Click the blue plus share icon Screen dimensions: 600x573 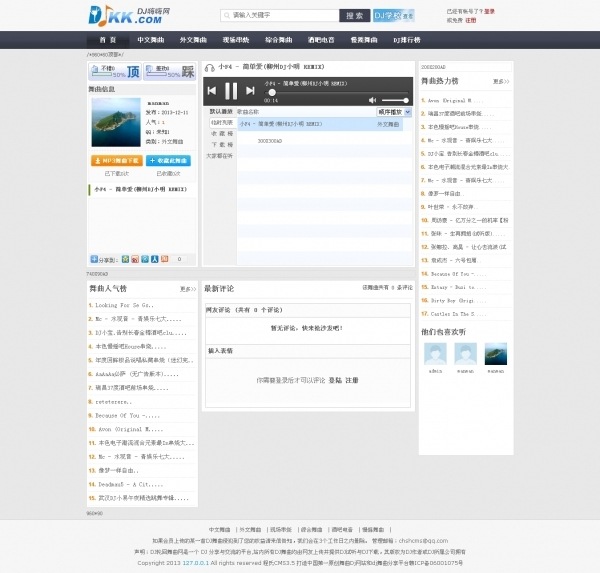click(93, 259)
